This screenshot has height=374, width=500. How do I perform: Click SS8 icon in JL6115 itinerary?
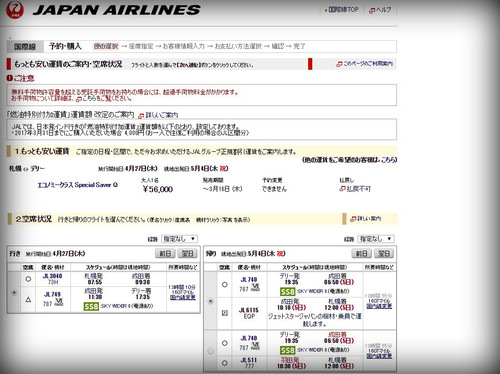point(287,292)
